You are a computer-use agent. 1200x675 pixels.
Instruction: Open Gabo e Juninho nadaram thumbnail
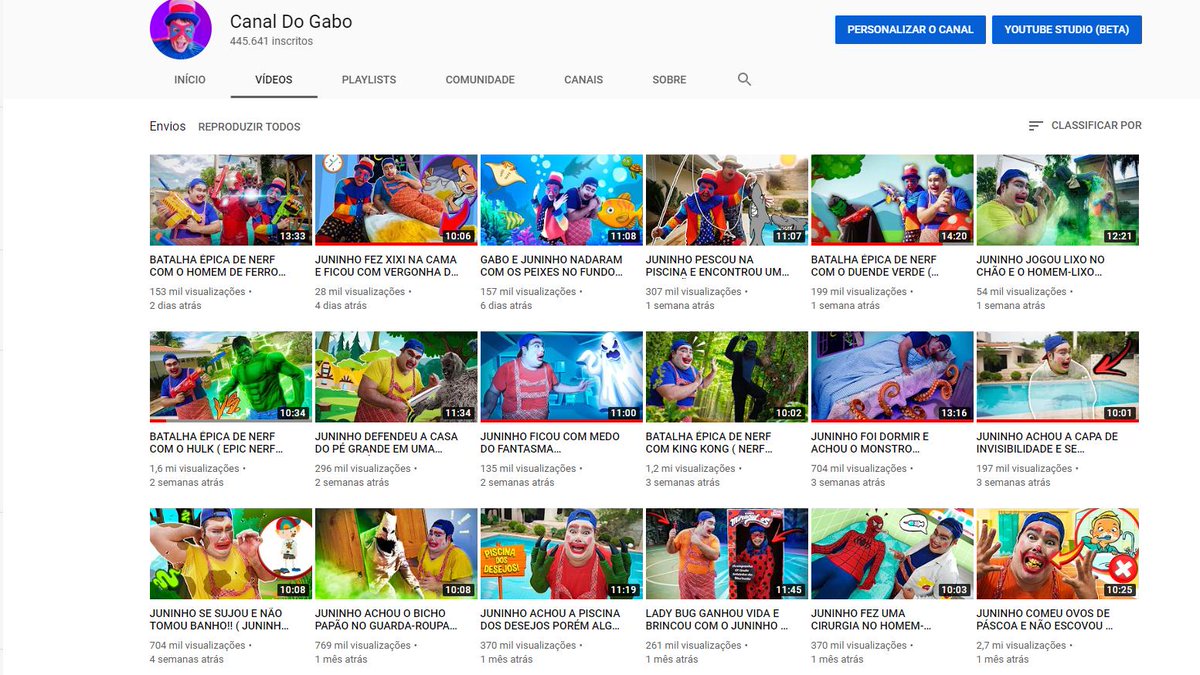pos(561,200)
